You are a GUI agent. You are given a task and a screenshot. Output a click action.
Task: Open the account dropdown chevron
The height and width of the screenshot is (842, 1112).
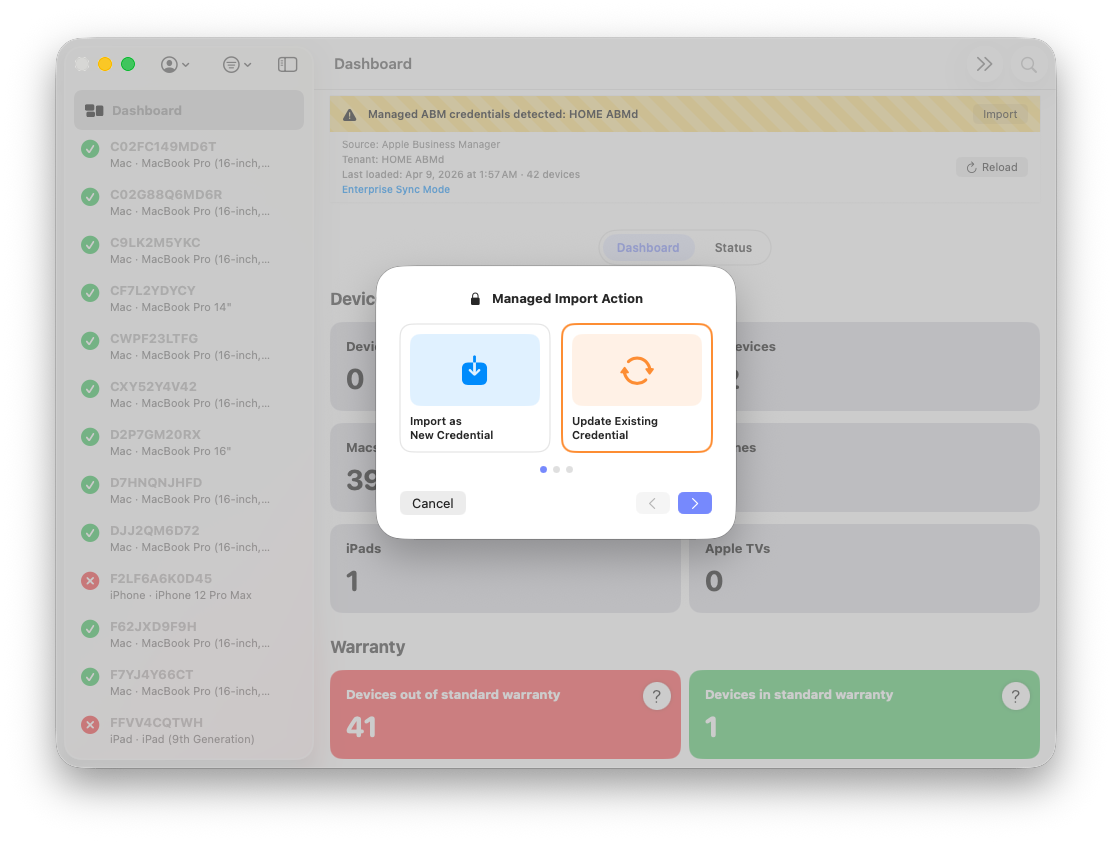[x=186, y=64]
